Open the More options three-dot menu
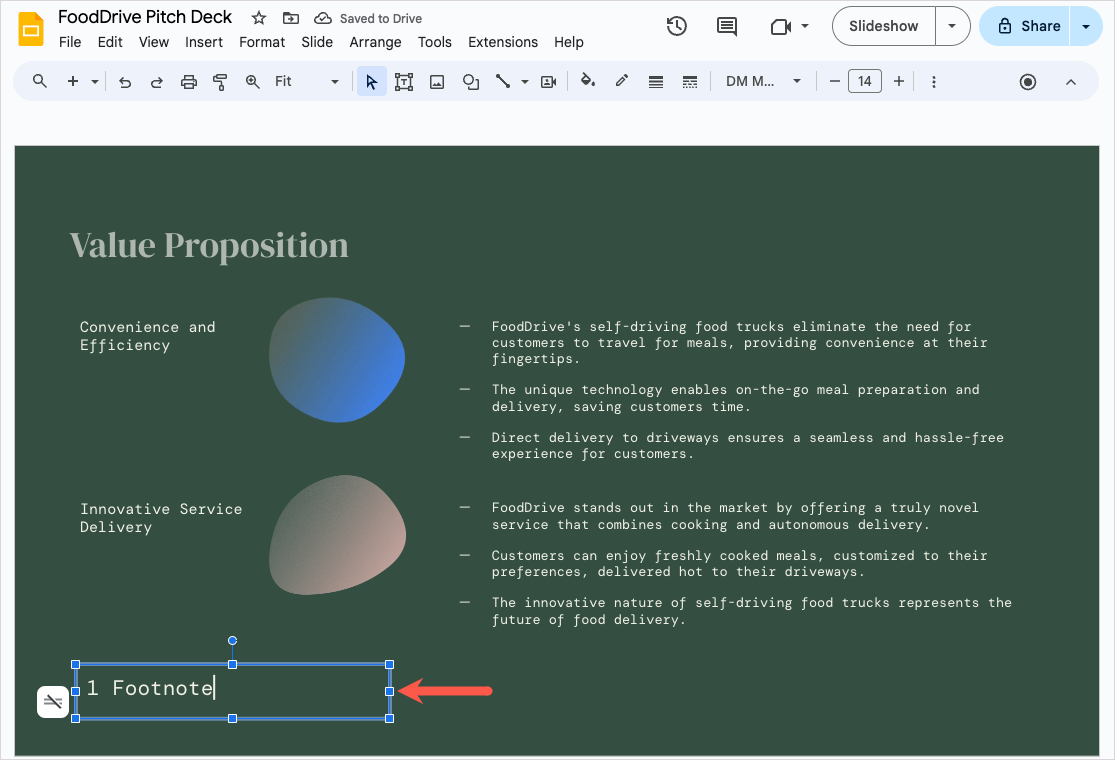 (934, 82)
